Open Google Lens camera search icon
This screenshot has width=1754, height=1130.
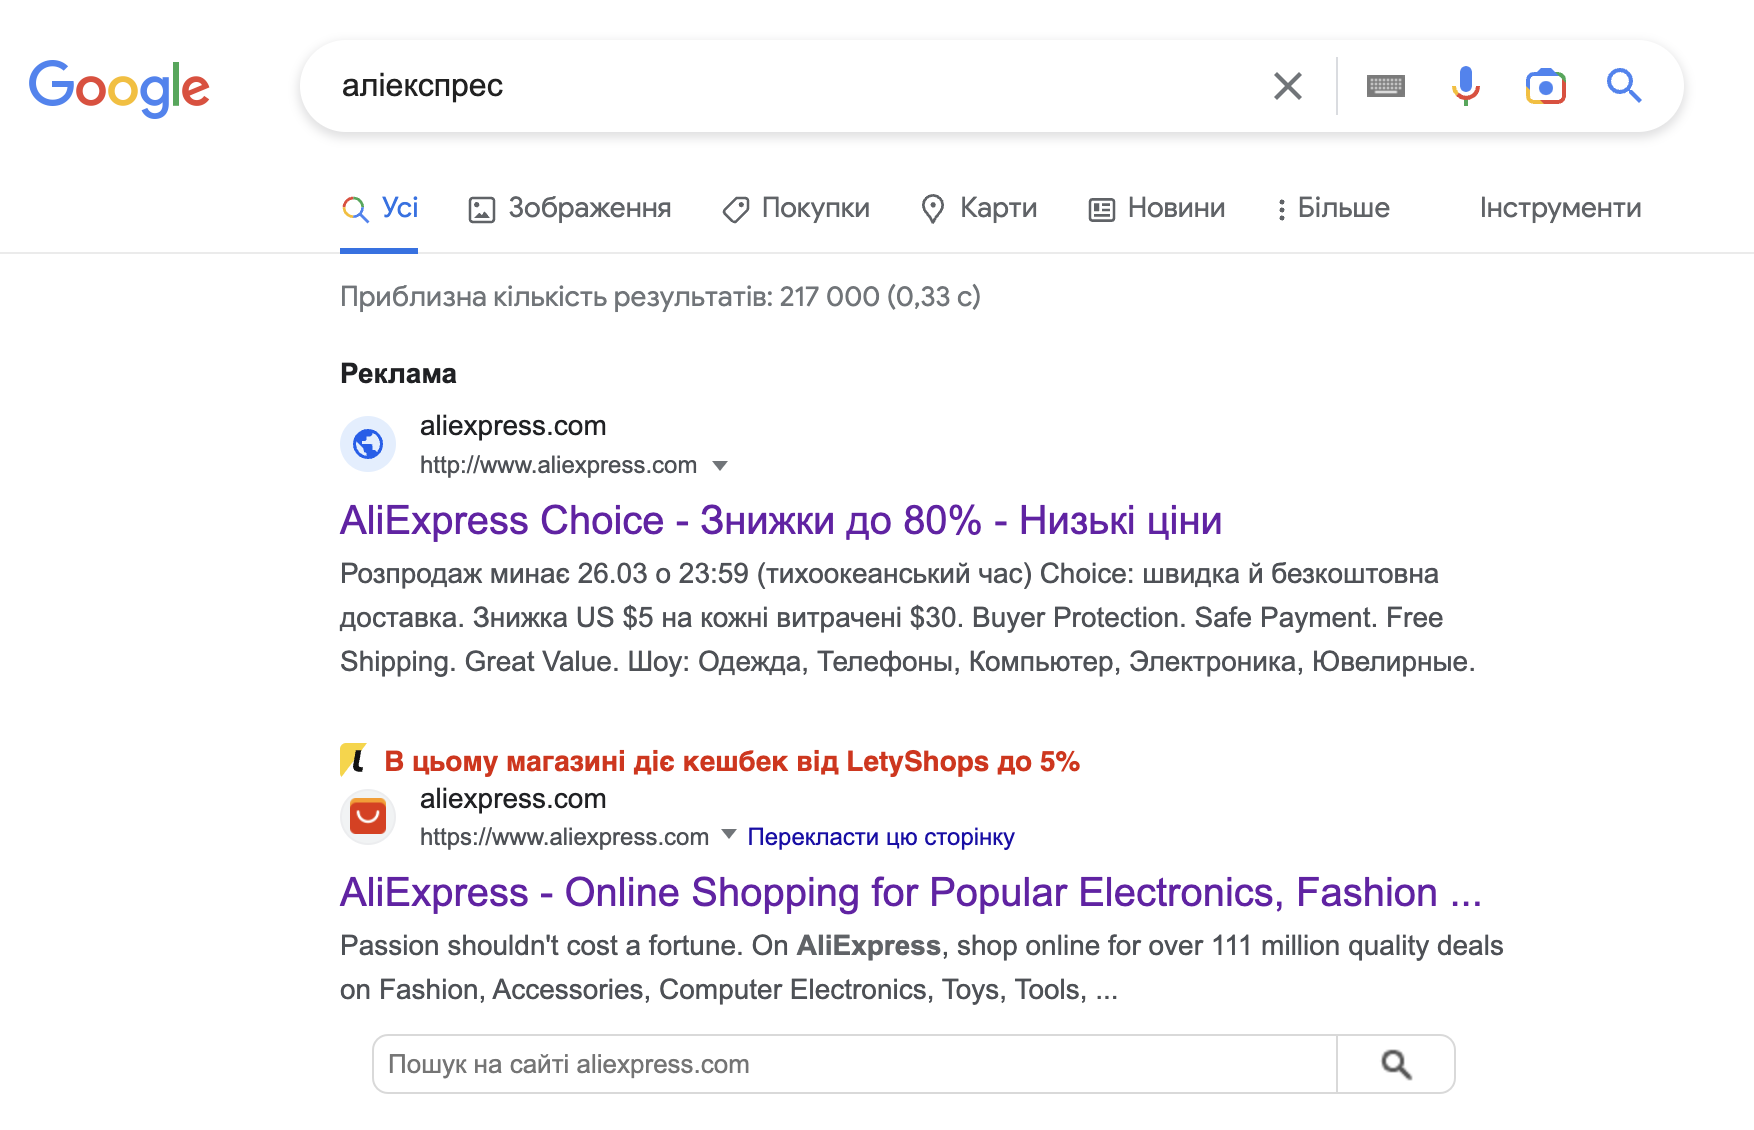(1545, 87)
